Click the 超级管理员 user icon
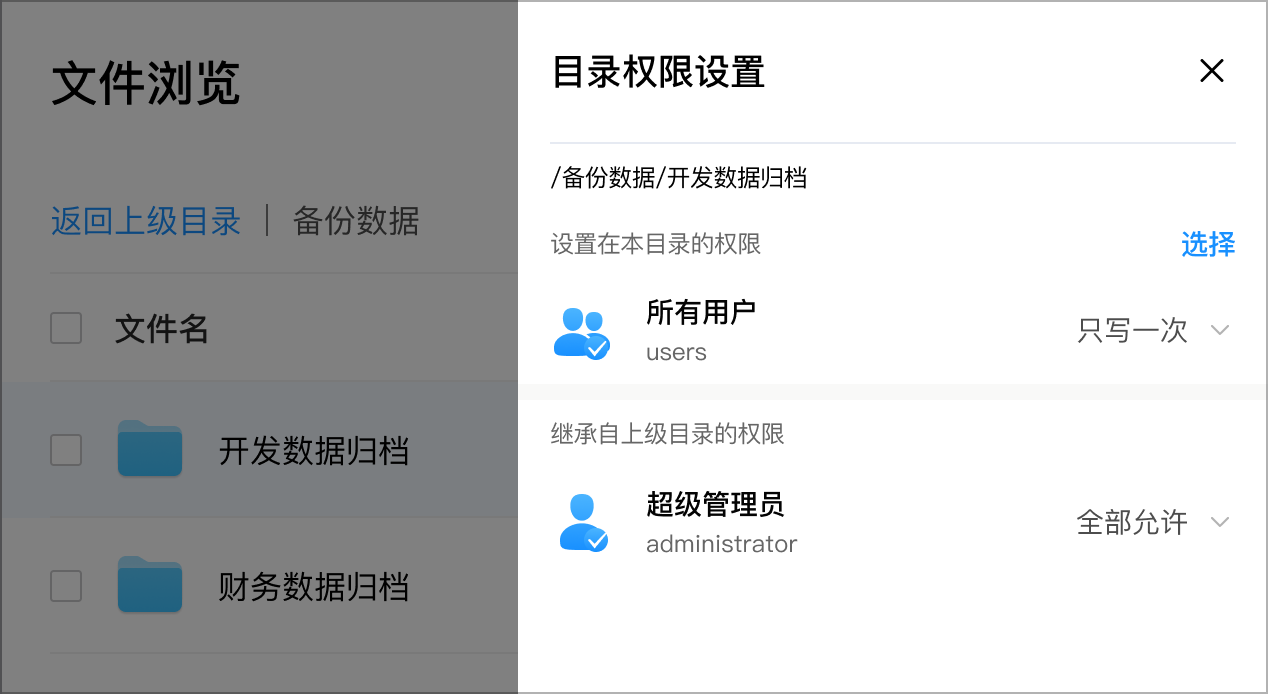 (x=582, y=523)
